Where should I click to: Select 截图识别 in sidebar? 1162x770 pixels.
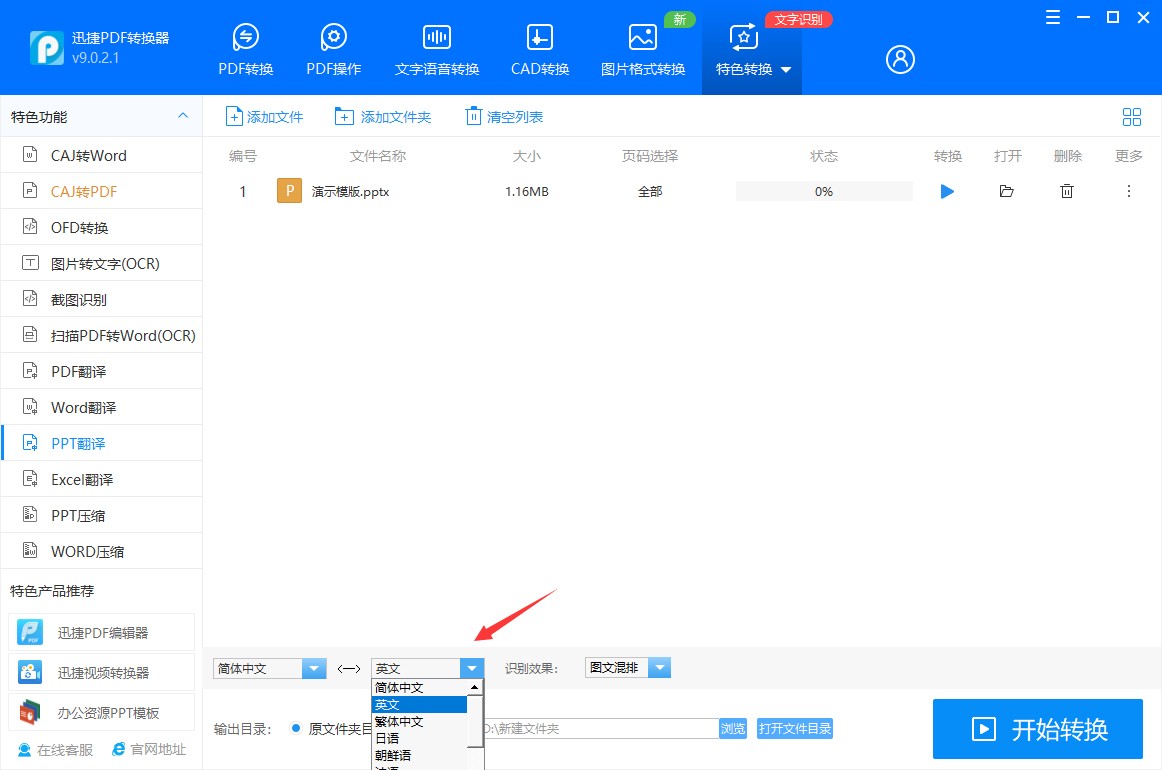click(102, 299)
